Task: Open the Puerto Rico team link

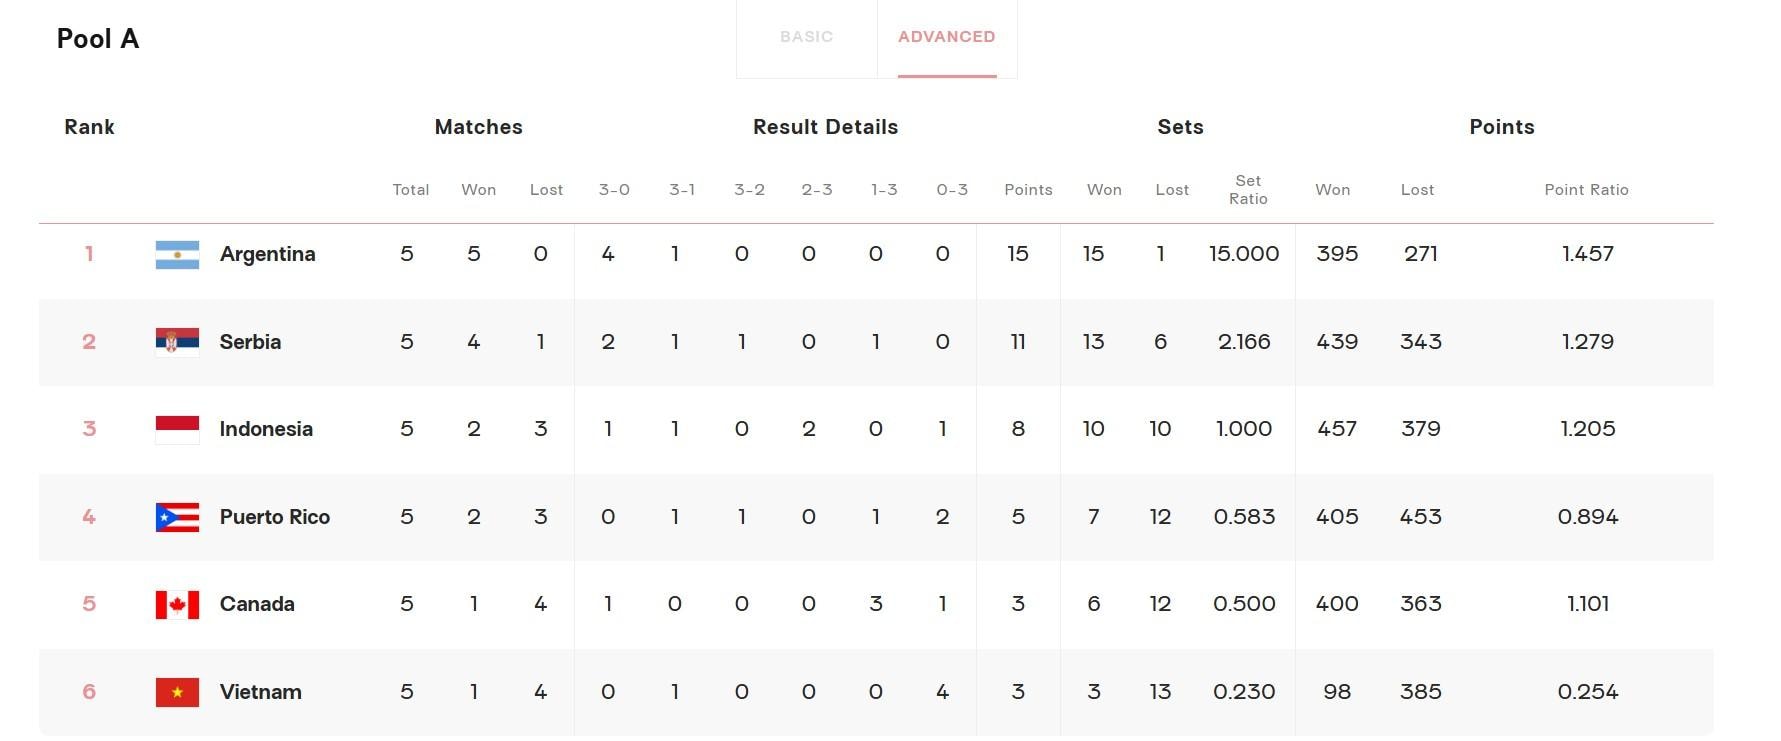Action: 275,517
